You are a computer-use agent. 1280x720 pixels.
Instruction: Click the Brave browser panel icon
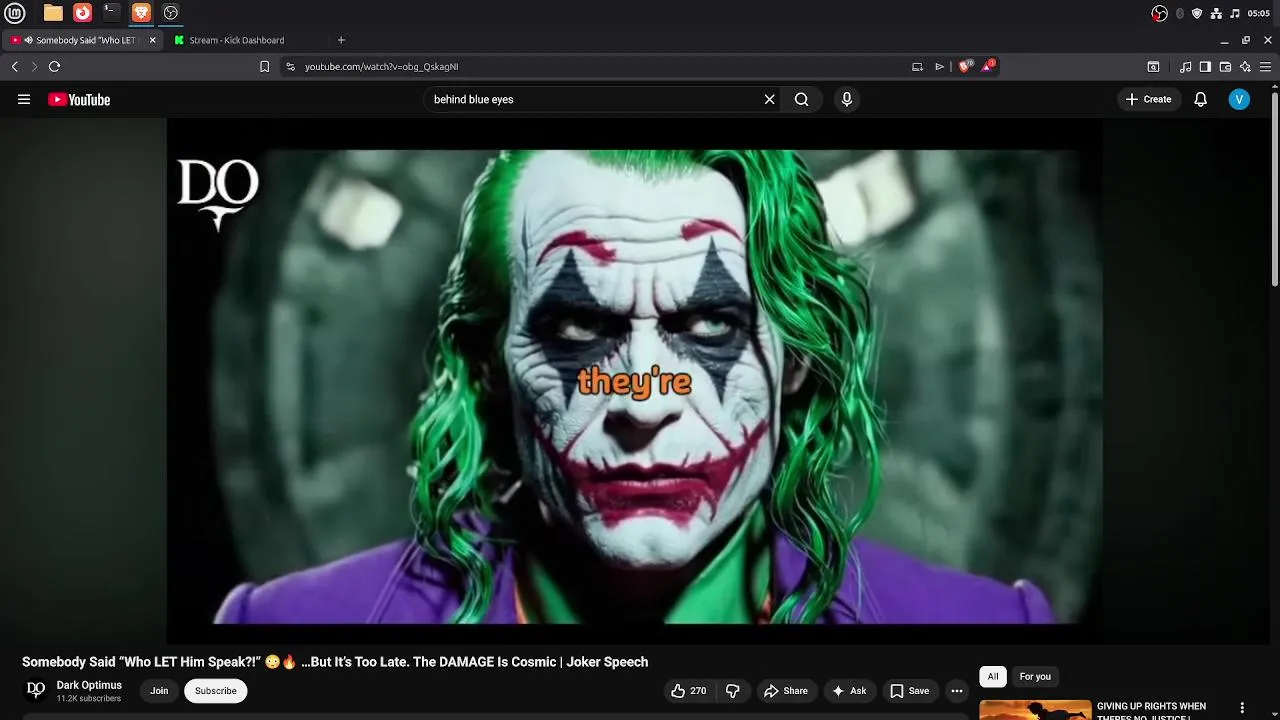tap(141, 13)
